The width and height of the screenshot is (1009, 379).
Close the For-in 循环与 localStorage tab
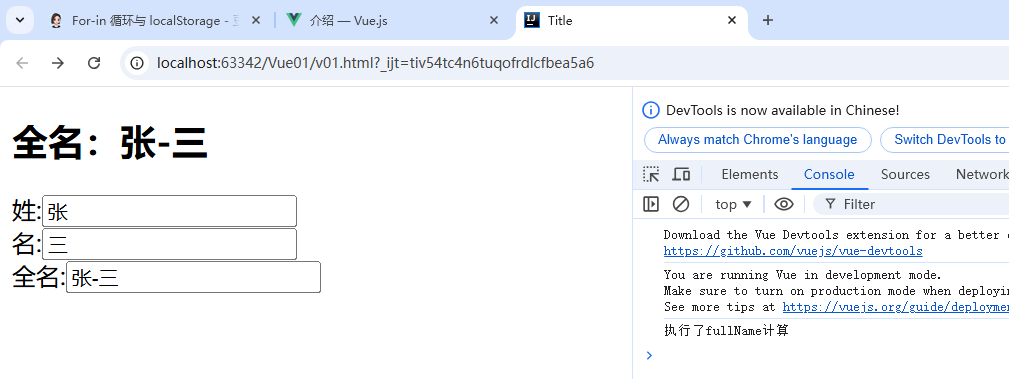pos(255,21)
